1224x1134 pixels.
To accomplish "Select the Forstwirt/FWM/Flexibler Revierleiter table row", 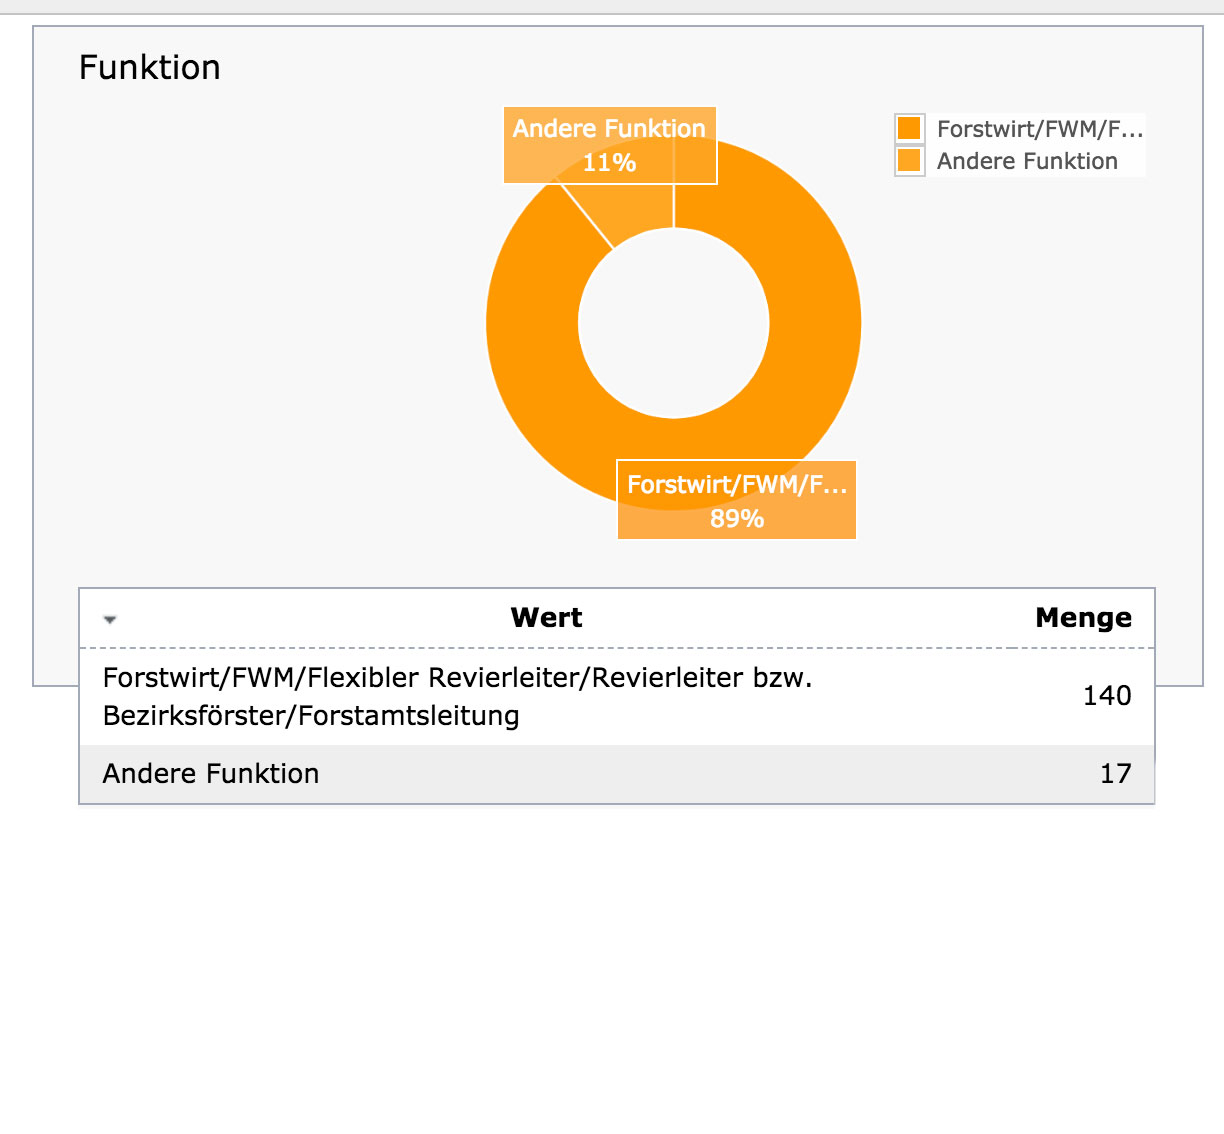I will point(617,696).
